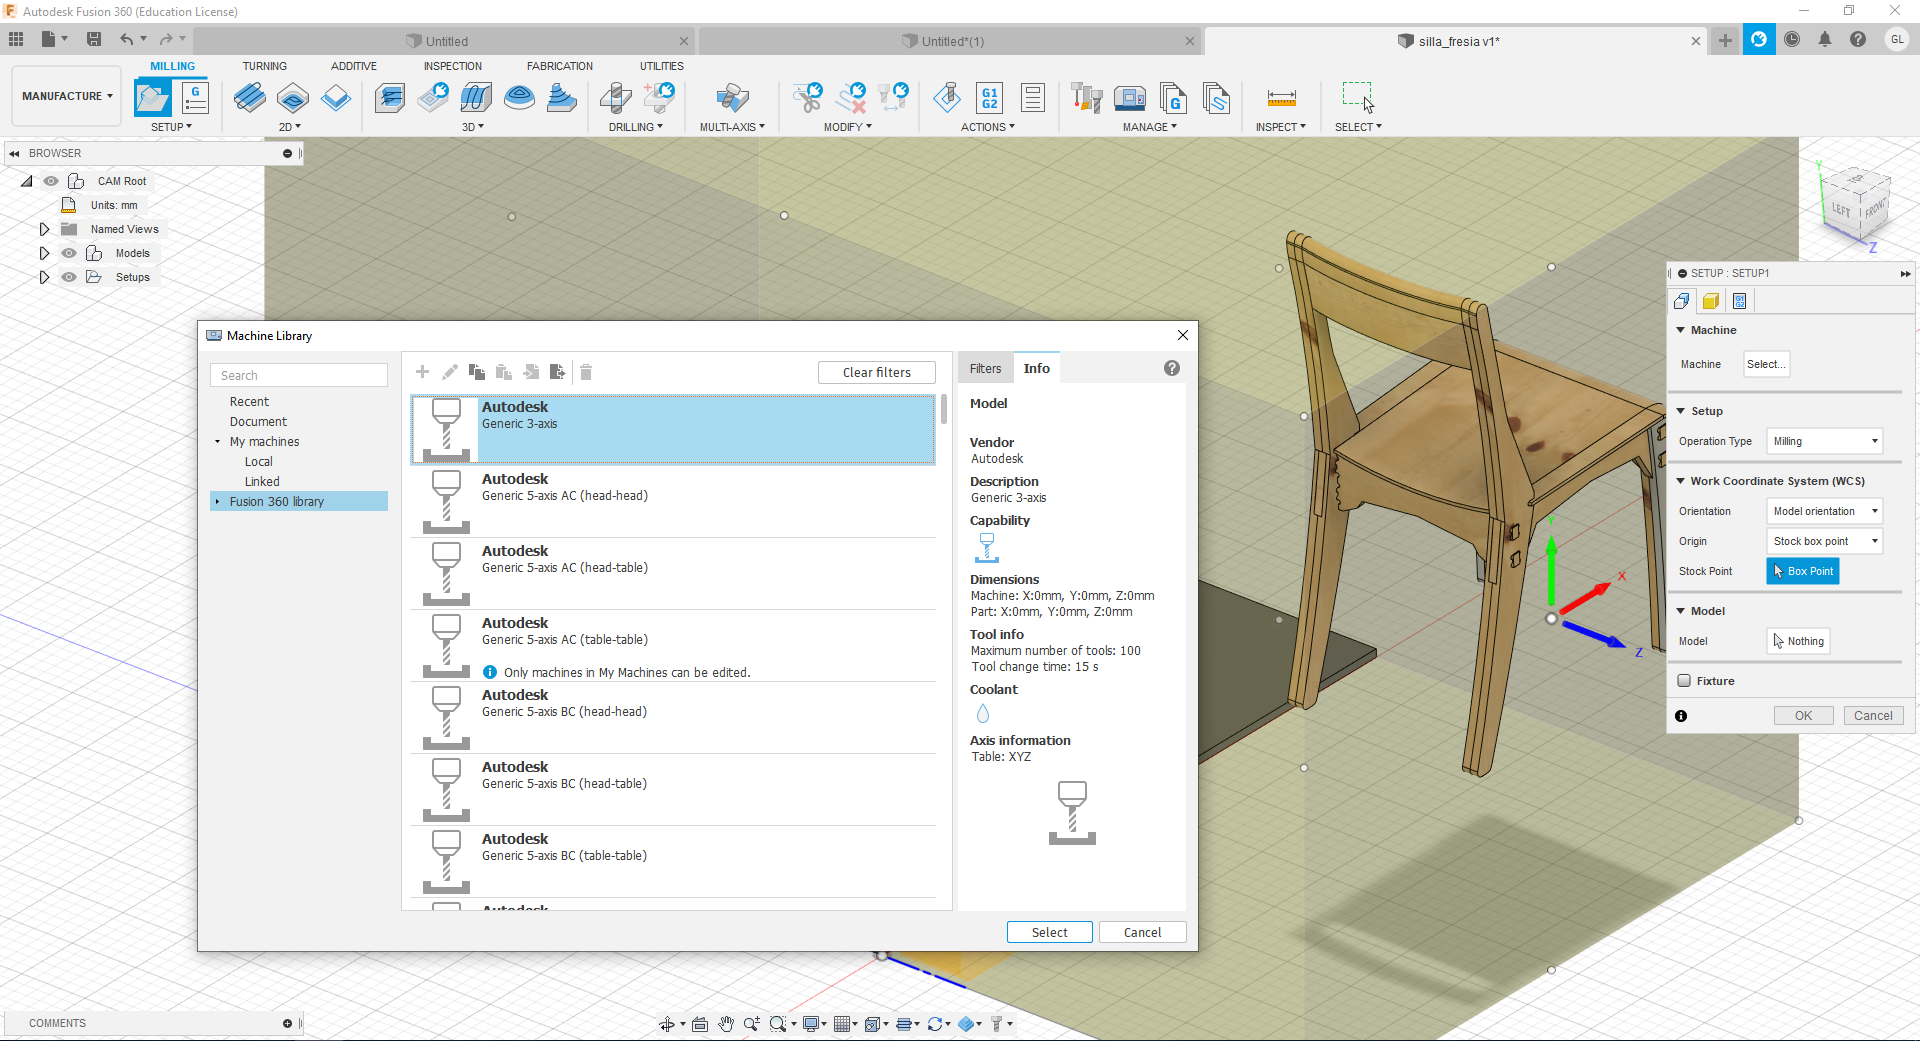This screenshot has width=1920, height=1041.
Task: Select Generic 5-axis AC (head-head) machine
Action: [673, 501]
